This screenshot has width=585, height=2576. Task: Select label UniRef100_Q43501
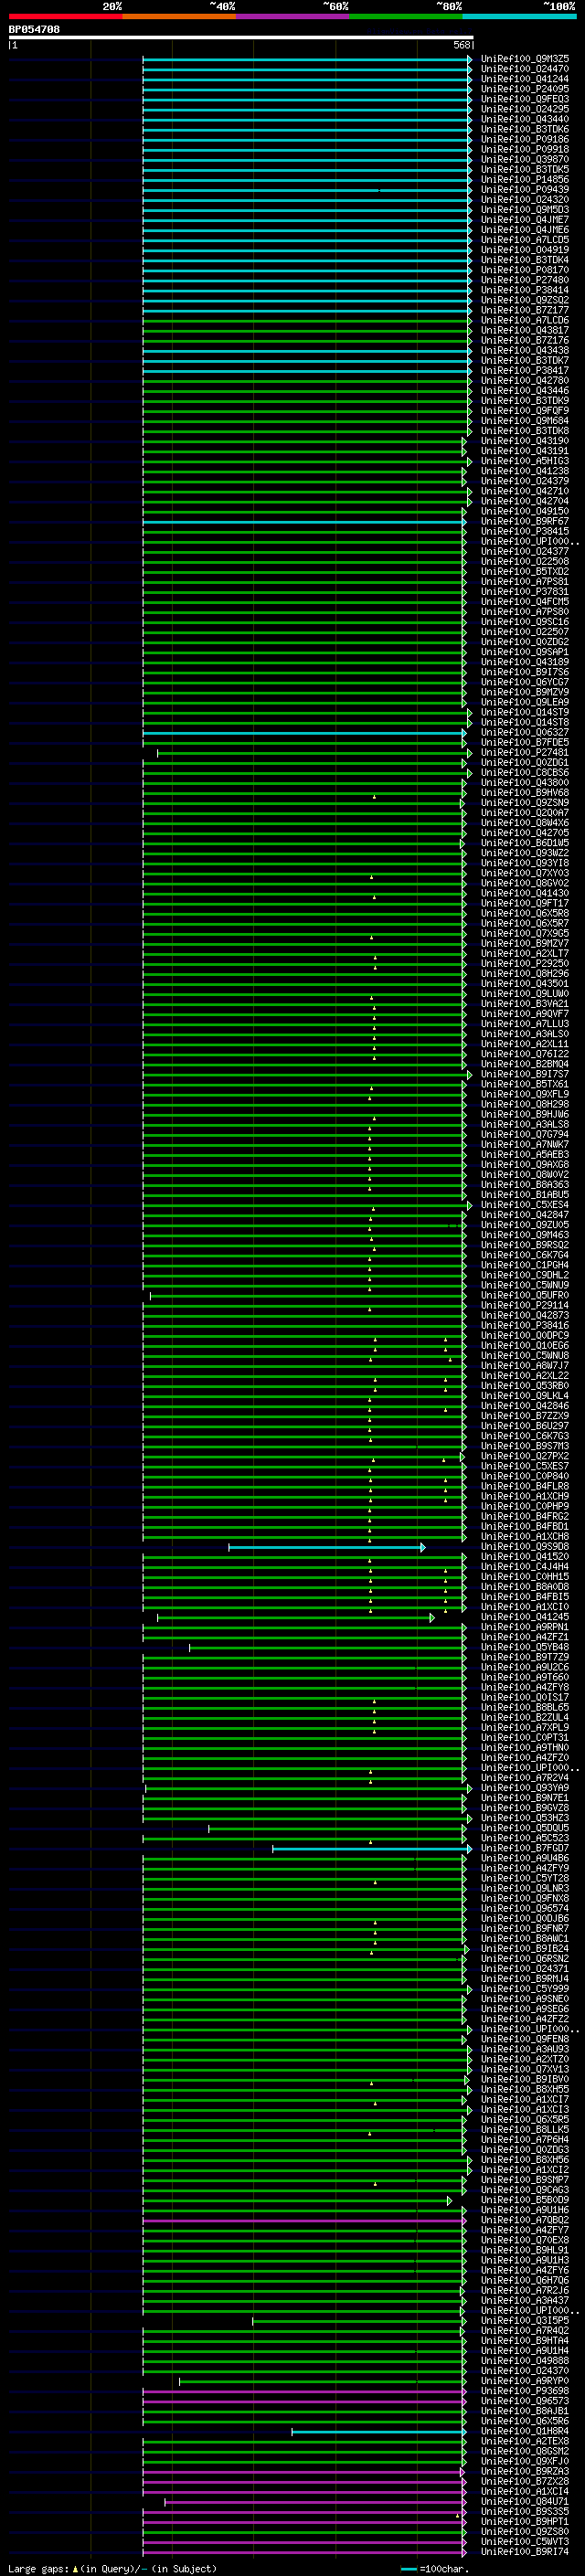tap(525, 983)
